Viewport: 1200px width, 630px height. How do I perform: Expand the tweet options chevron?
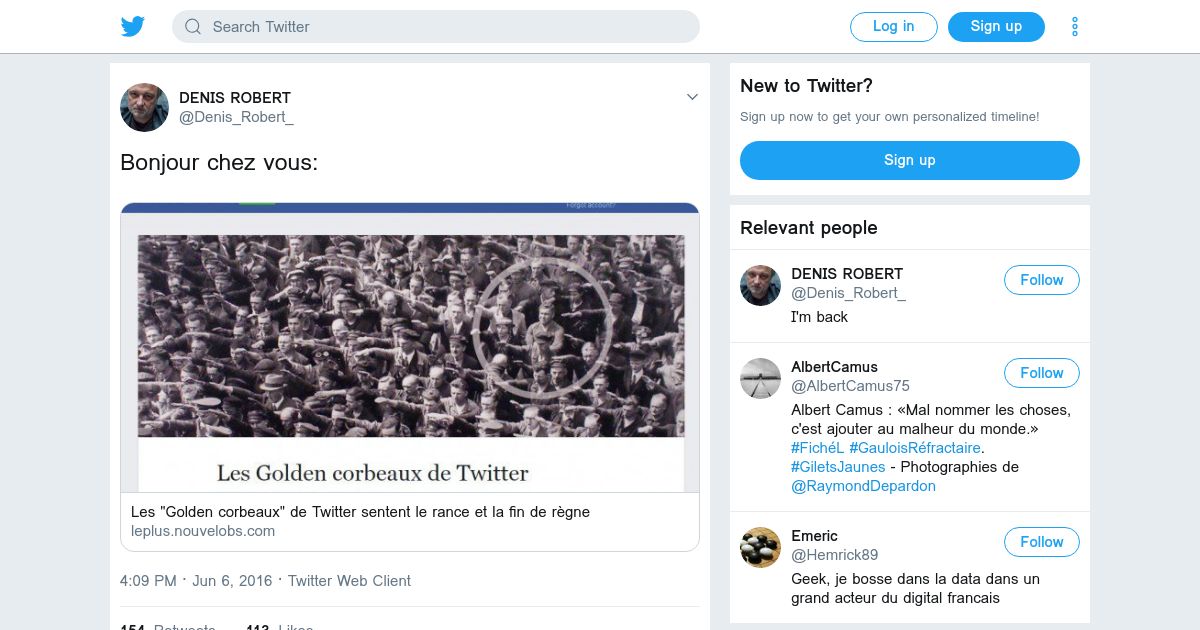tap(692, 97)
